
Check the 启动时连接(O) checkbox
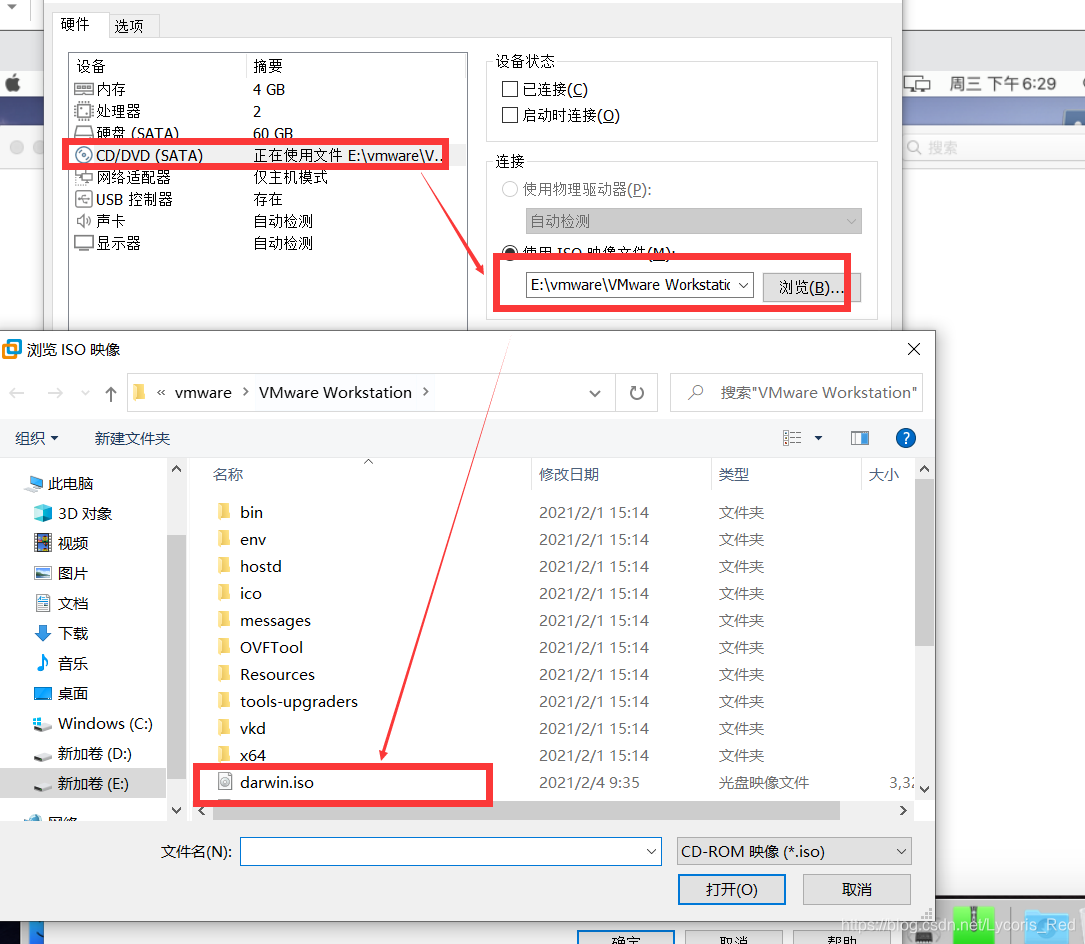tap(510, 115)
